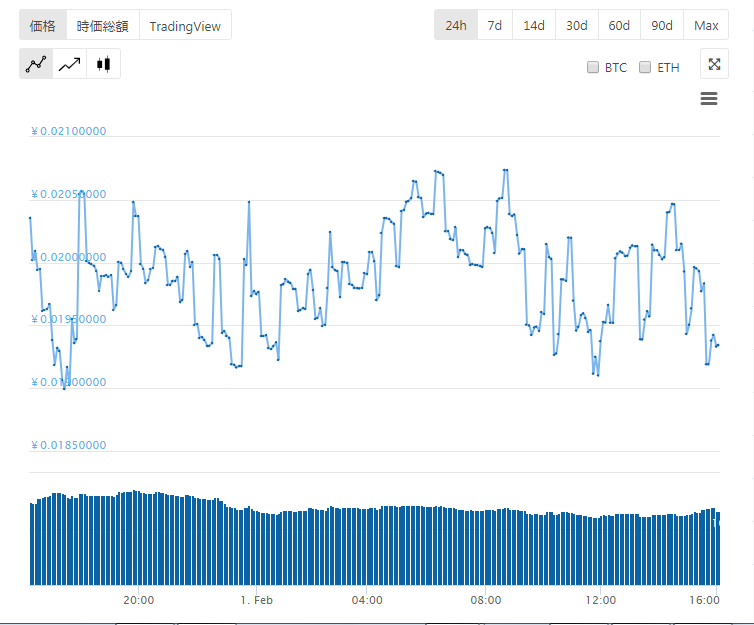Pick the 30d range button

click(577, 25)
